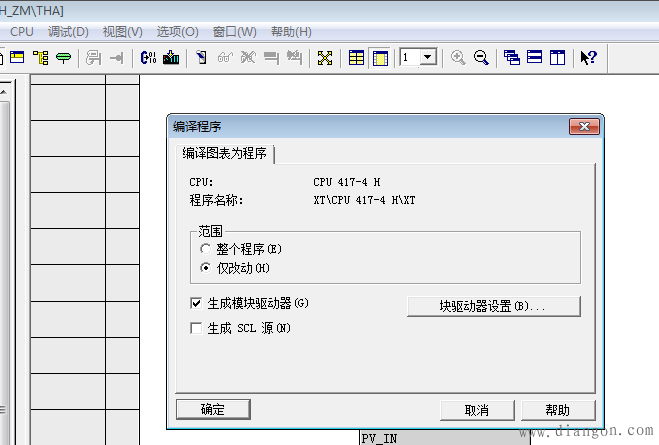Click the tile windows horizontally icon
The height and width of the screenshot is (445, 659).
coord(534,58)
